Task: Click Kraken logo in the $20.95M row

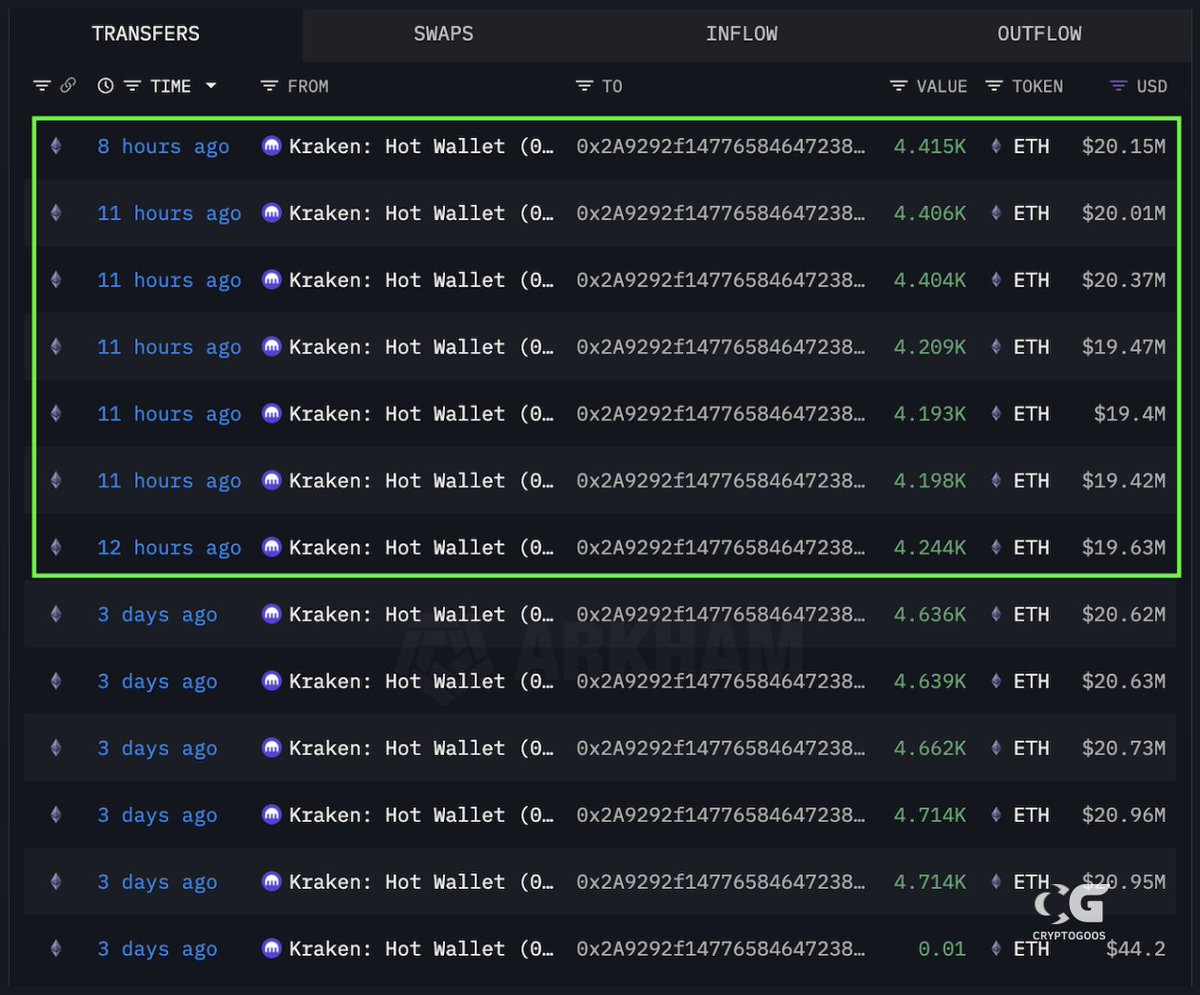Action: [x=272, y=882]
